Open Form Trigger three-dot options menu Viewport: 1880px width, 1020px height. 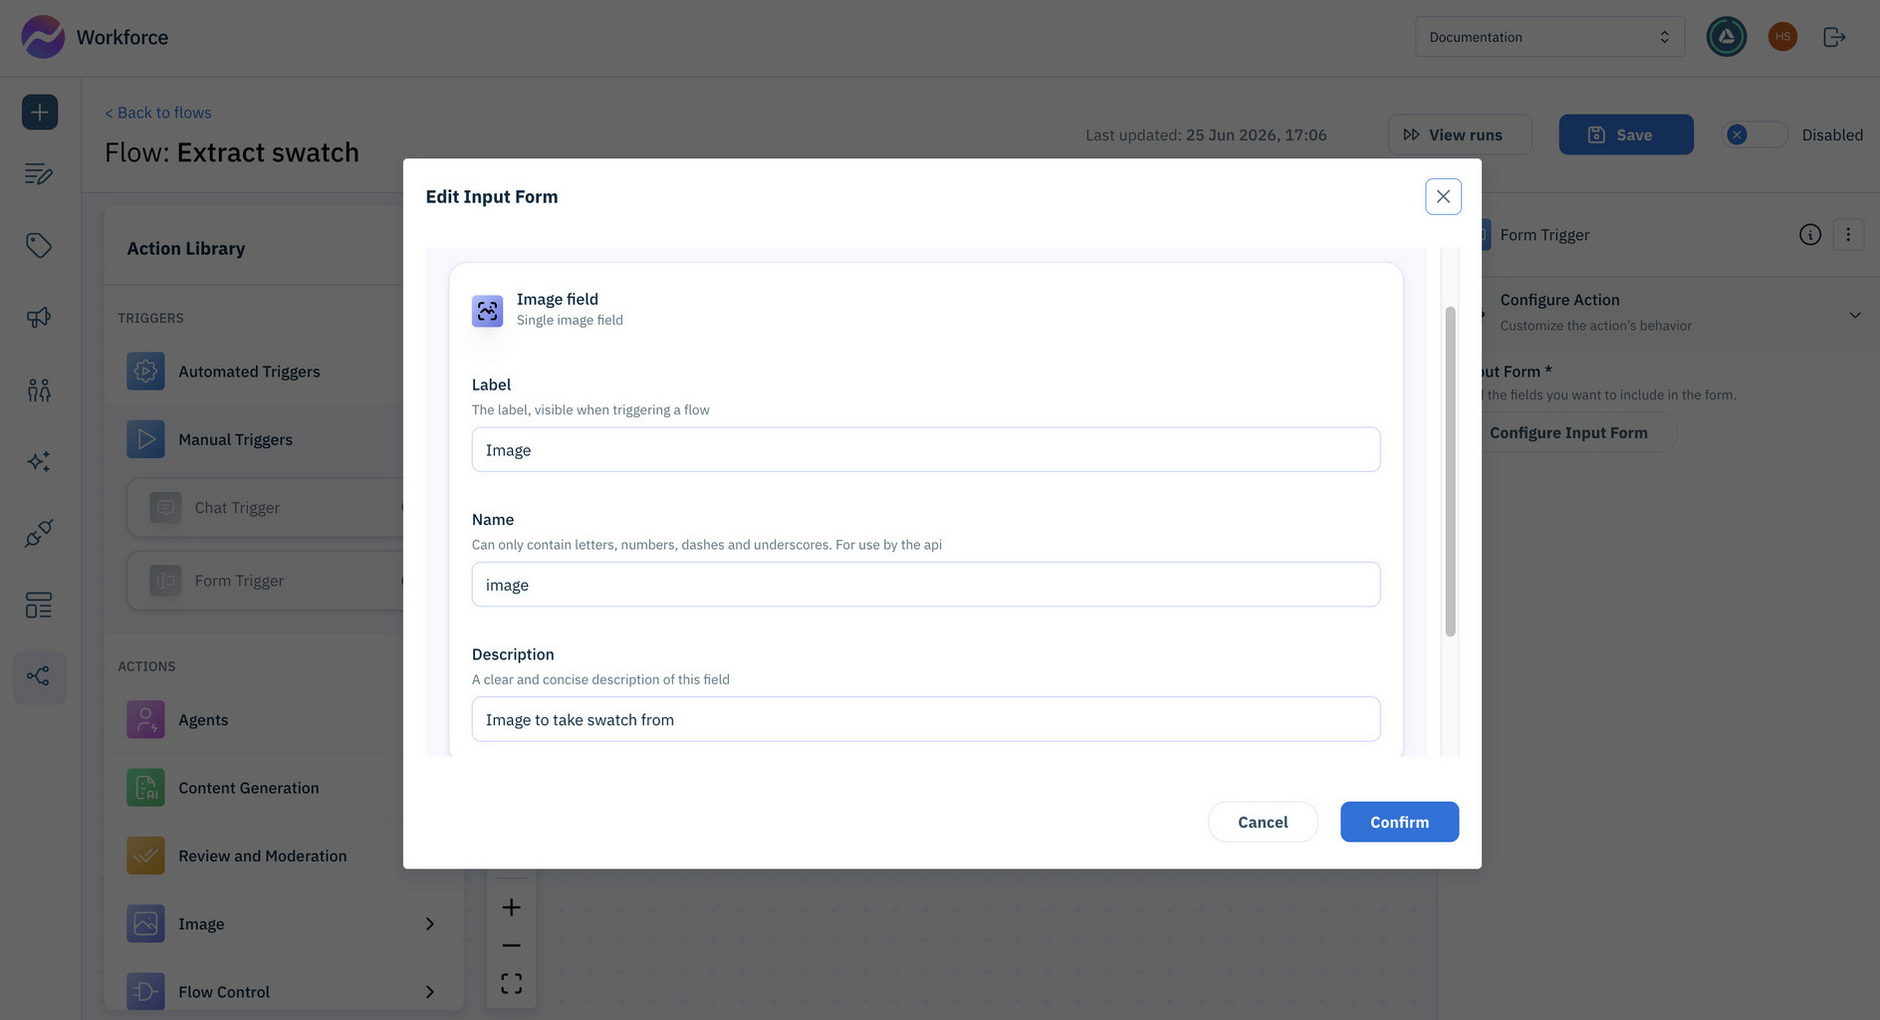1848,235
